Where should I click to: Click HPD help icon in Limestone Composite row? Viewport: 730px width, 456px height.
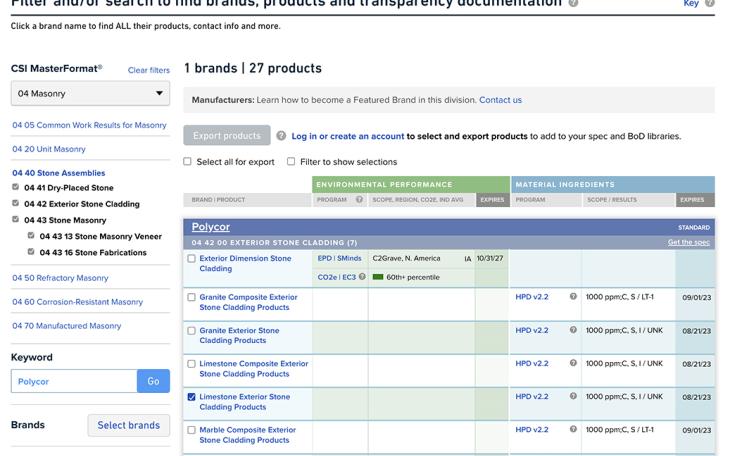tap(573, 363)
